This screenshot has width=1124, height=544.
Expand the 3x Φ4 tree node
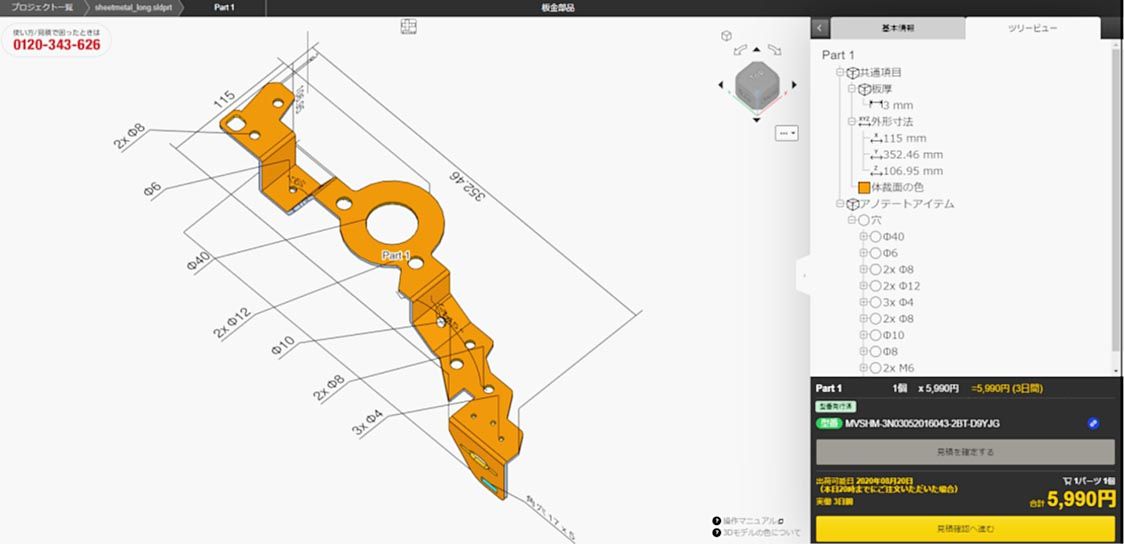click(864, 302)
